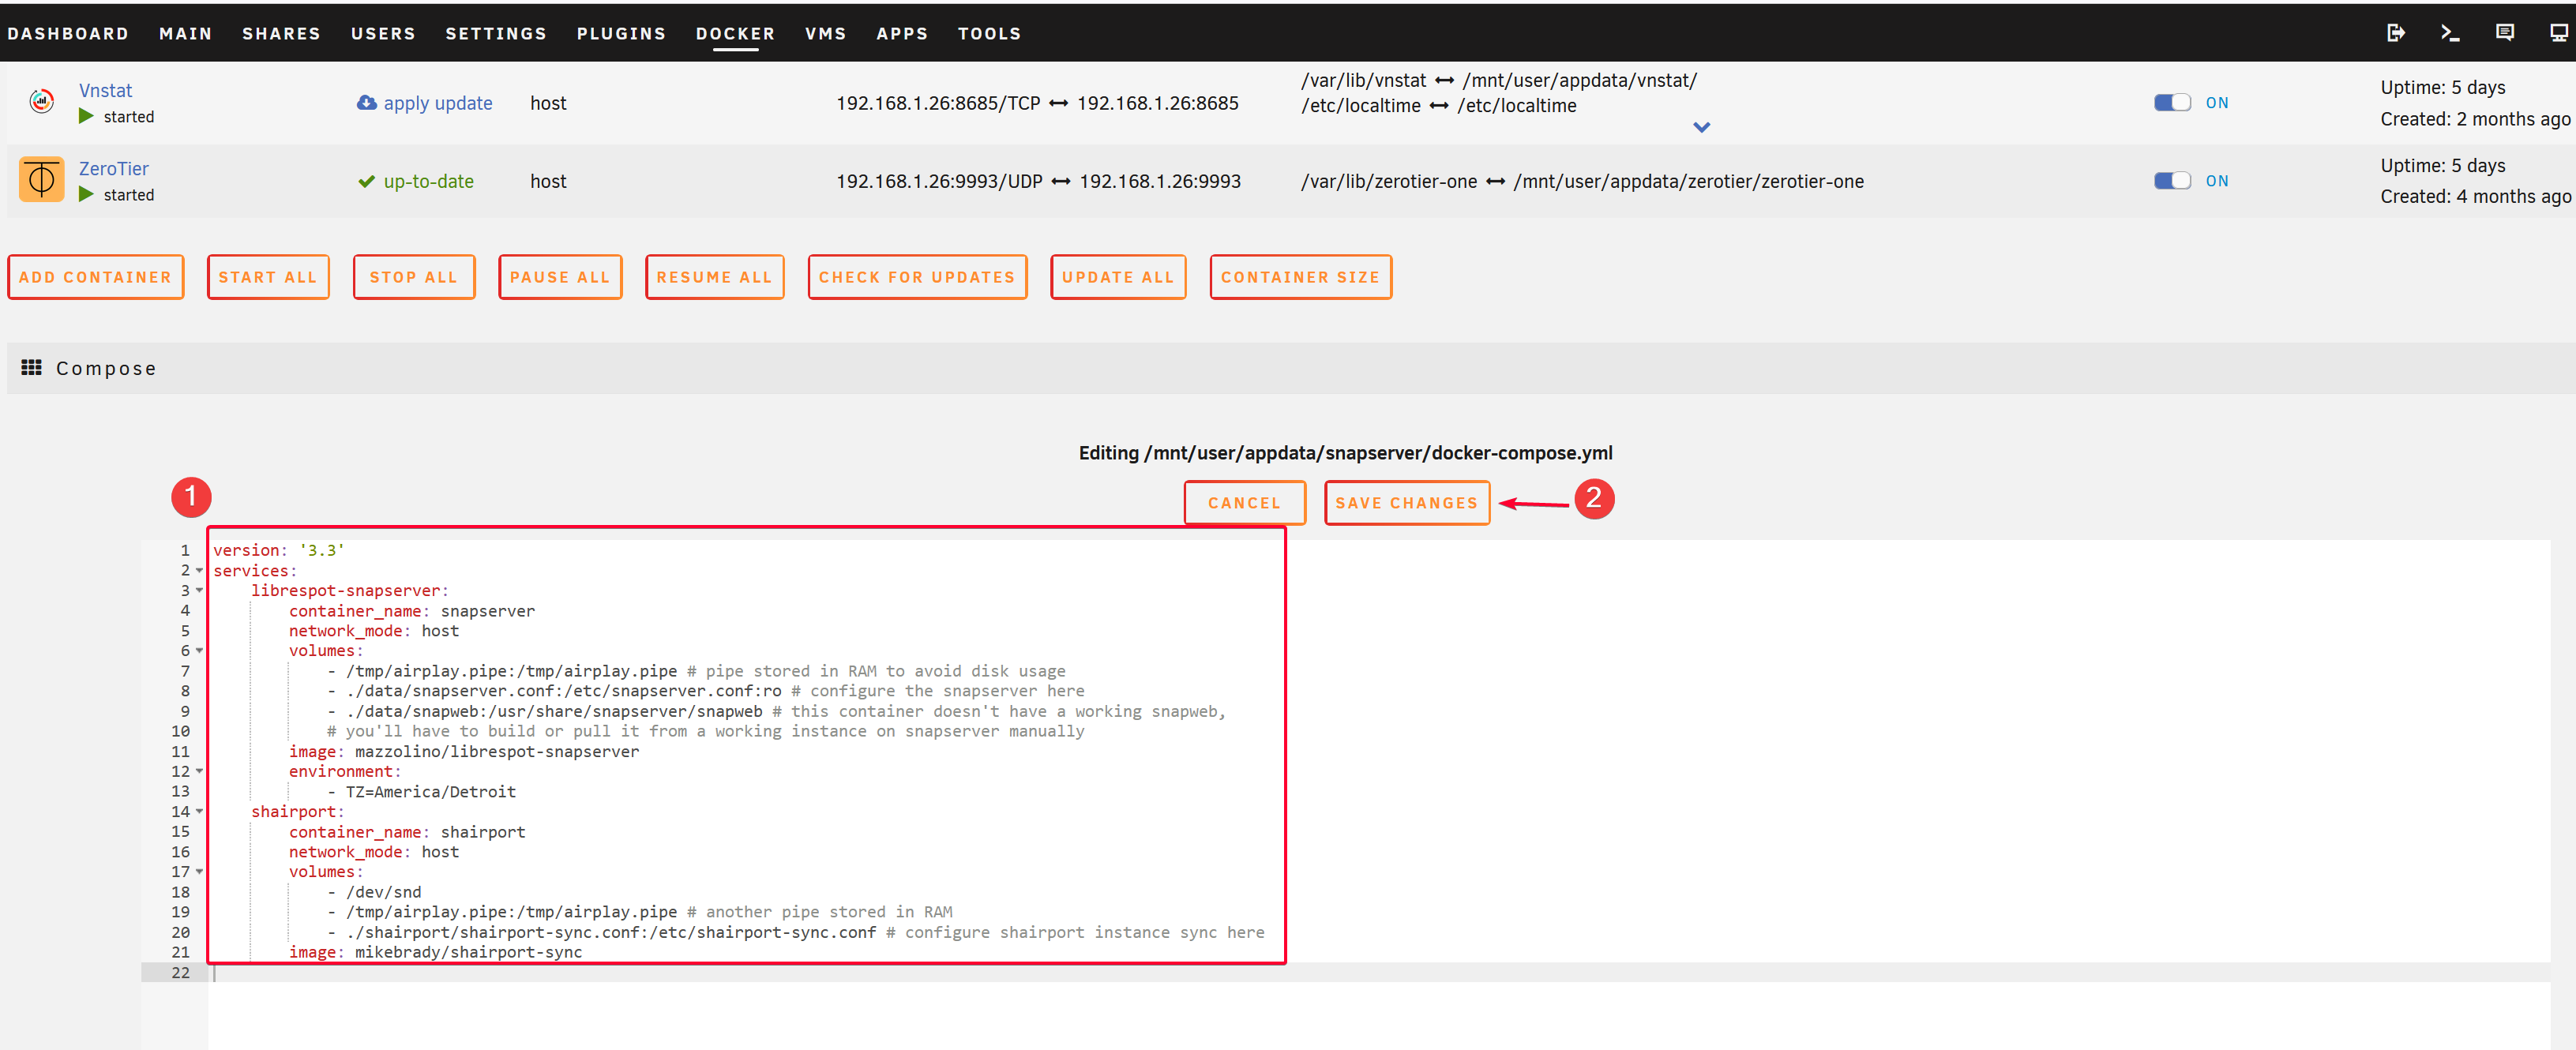The image size is (2576, 1050).
Task: Open the VMs page
Action: click(x=825, y=33)
